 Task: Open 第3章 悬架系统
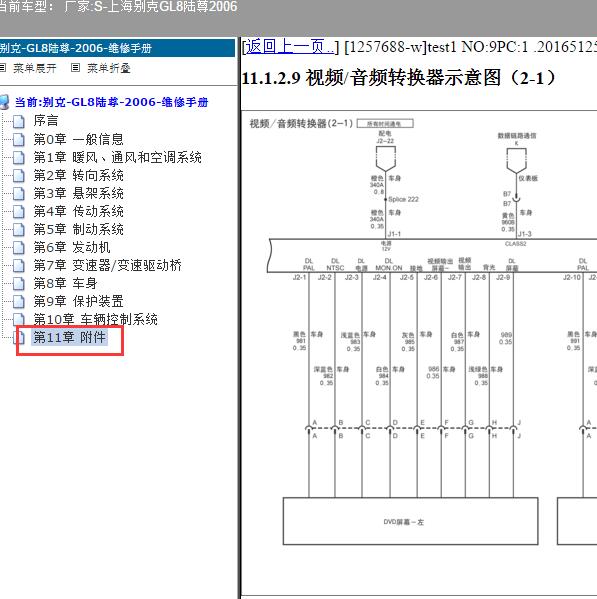click(x=78, y=193)
